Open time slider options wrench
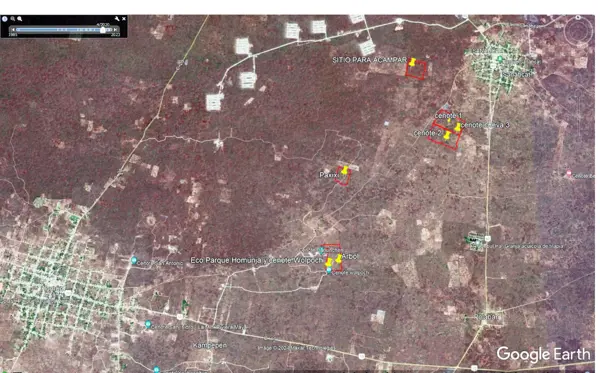This screenshot has height=373, width=600. [117, 19]
